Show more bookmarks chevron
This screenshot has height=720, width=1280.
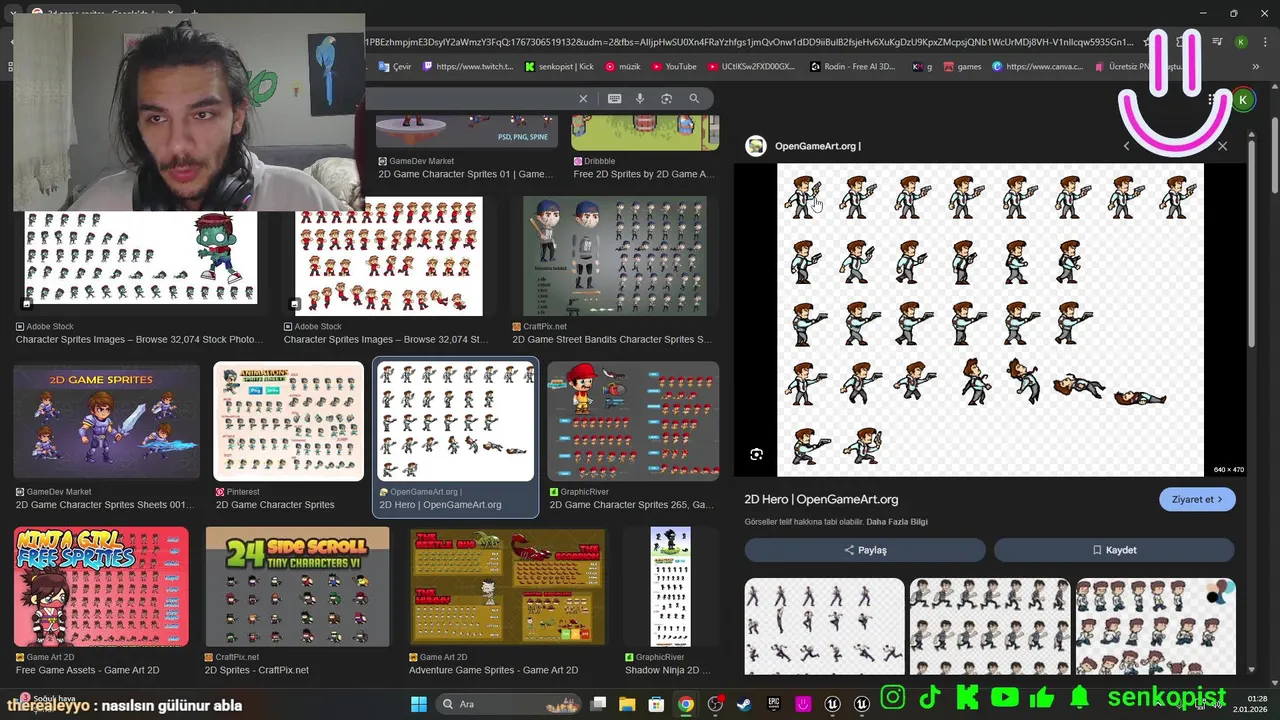(1256, 67)
